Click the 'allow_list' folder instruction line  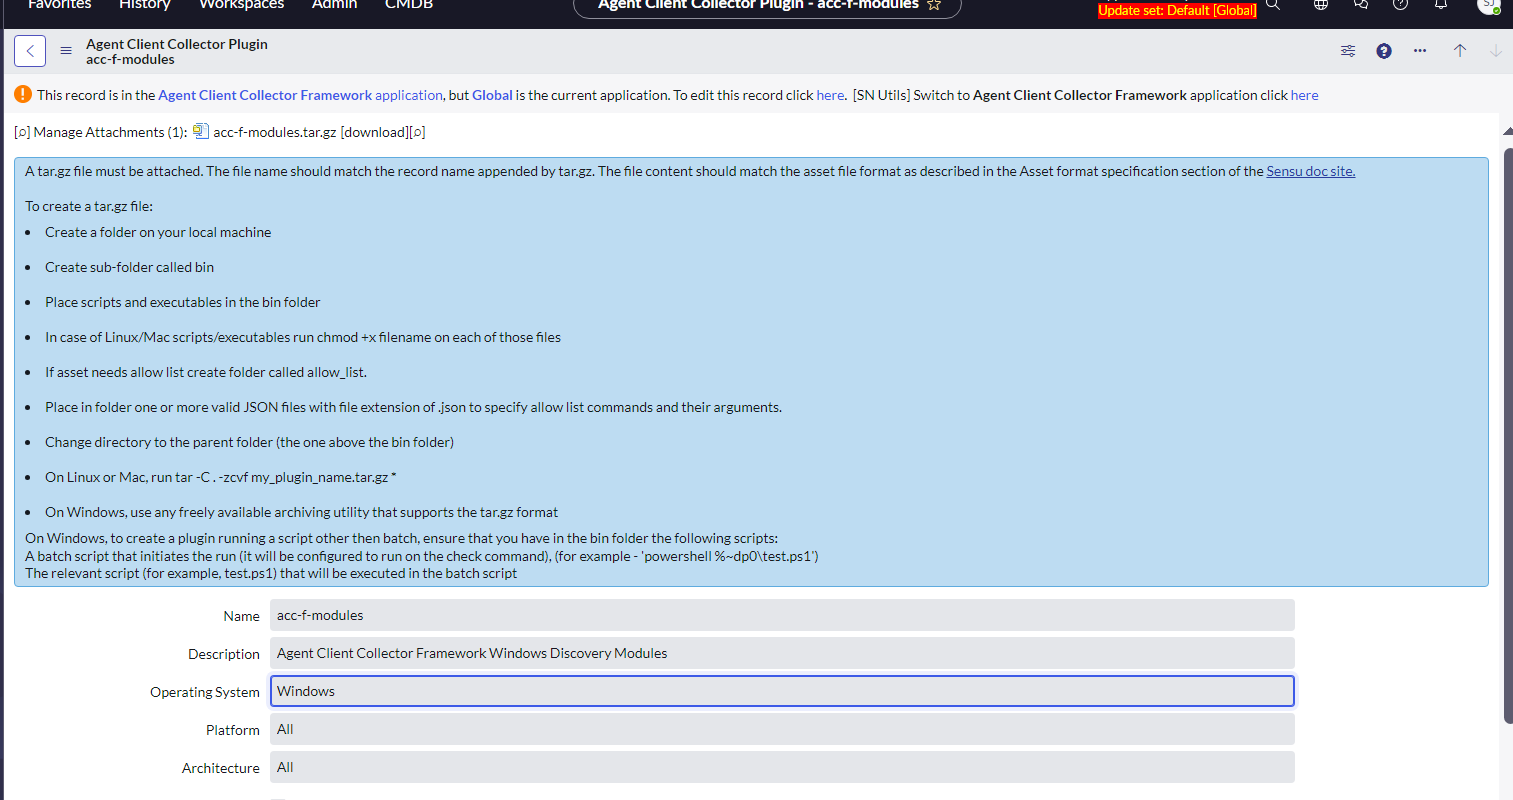[x=206, y=372]
